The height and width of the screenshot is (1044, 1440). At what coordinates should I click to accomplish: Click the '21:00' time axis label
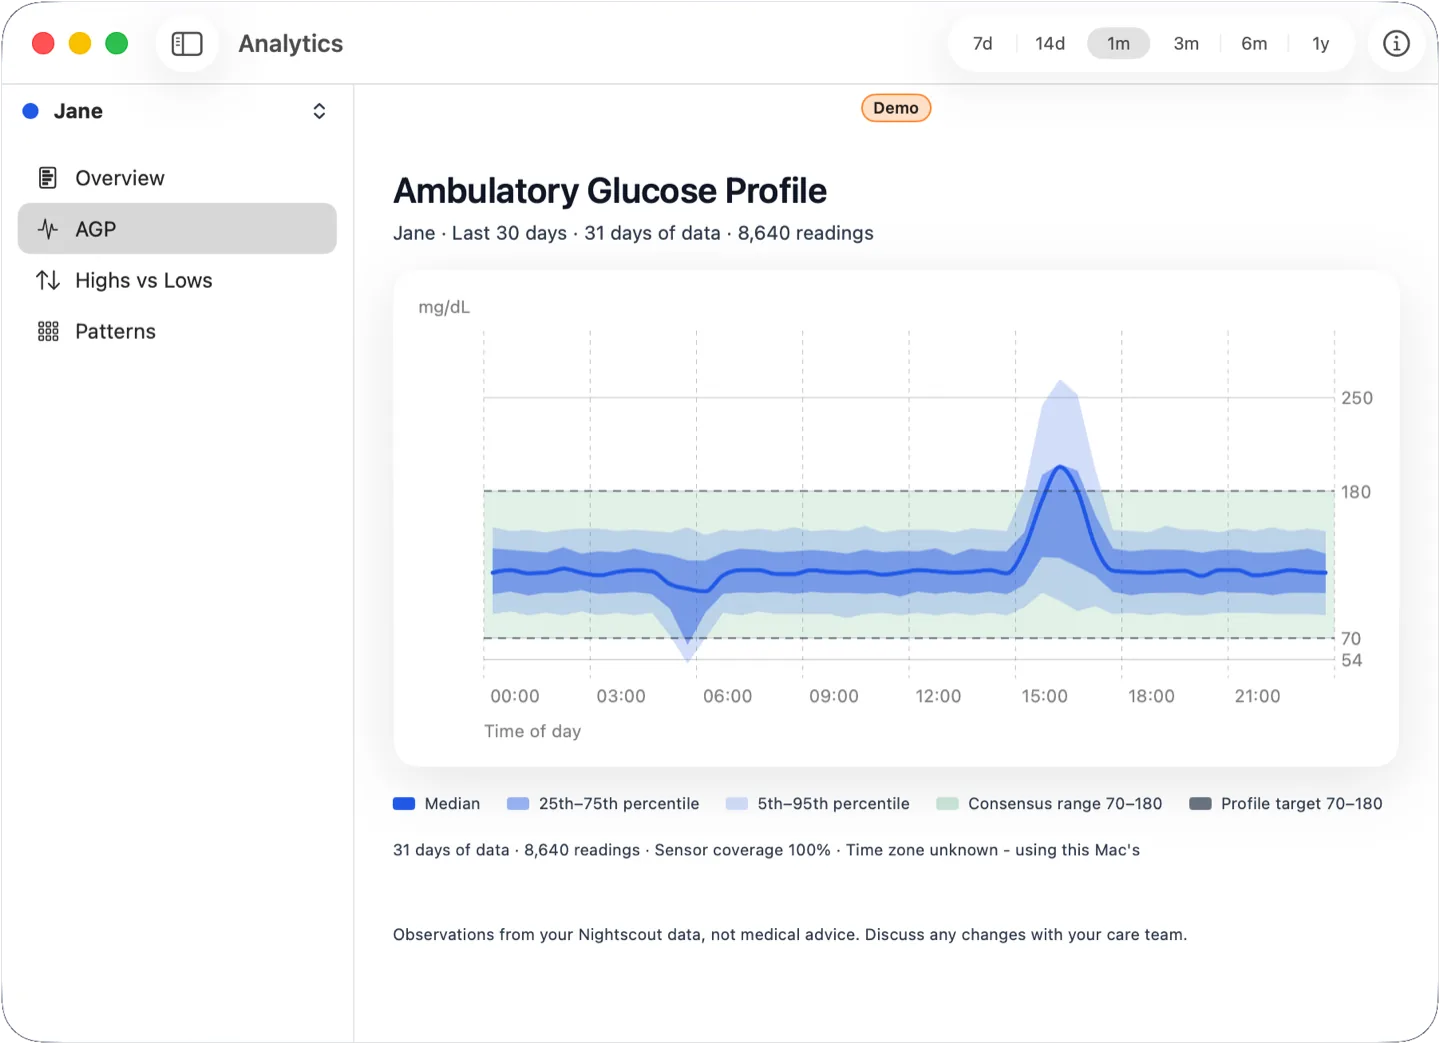(x=1258, y=696)
